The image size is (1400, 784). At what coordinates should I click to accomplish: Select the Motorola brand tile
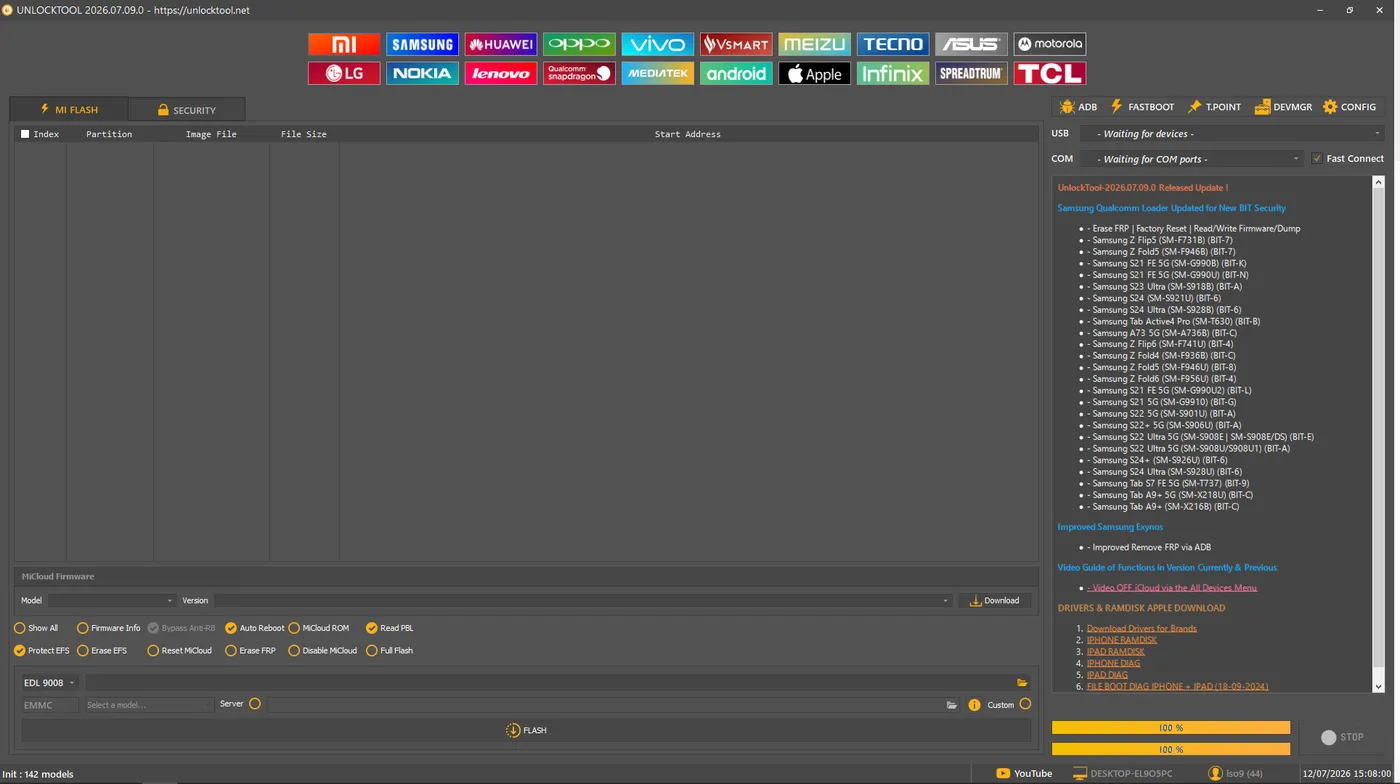1050,44
